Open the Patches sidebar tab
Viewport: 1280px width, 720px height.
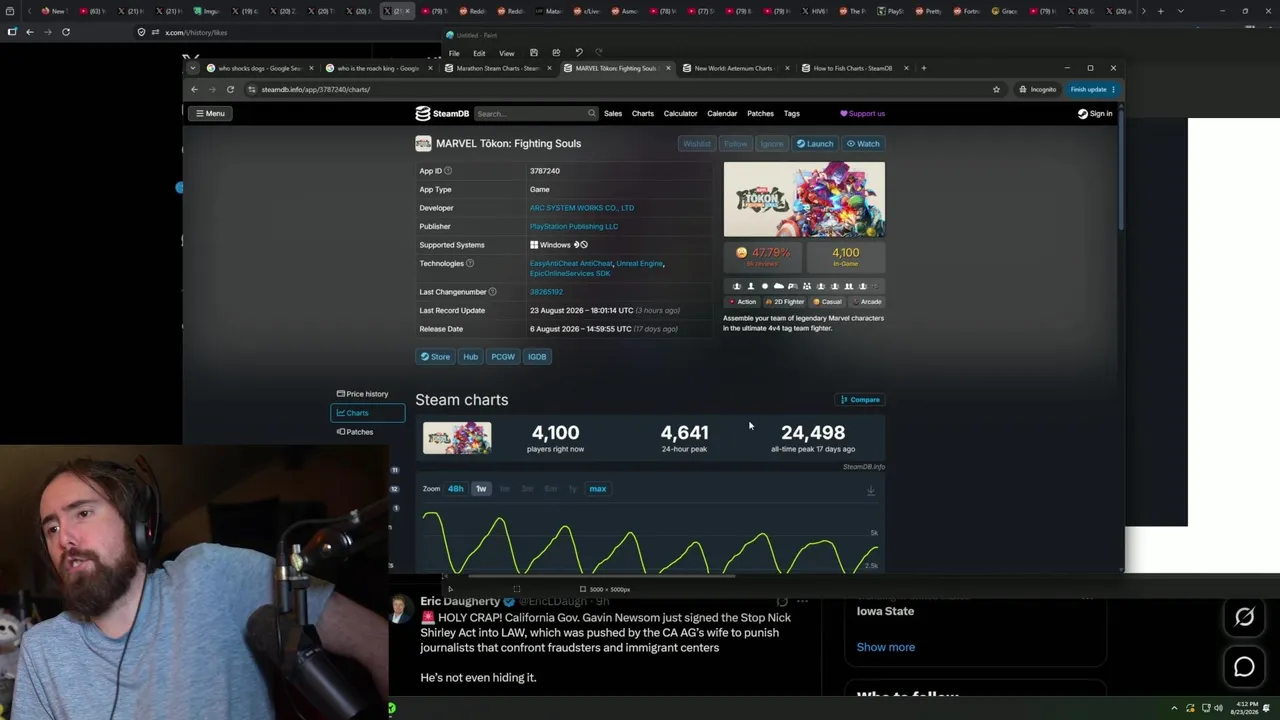(x=355, y=432)
